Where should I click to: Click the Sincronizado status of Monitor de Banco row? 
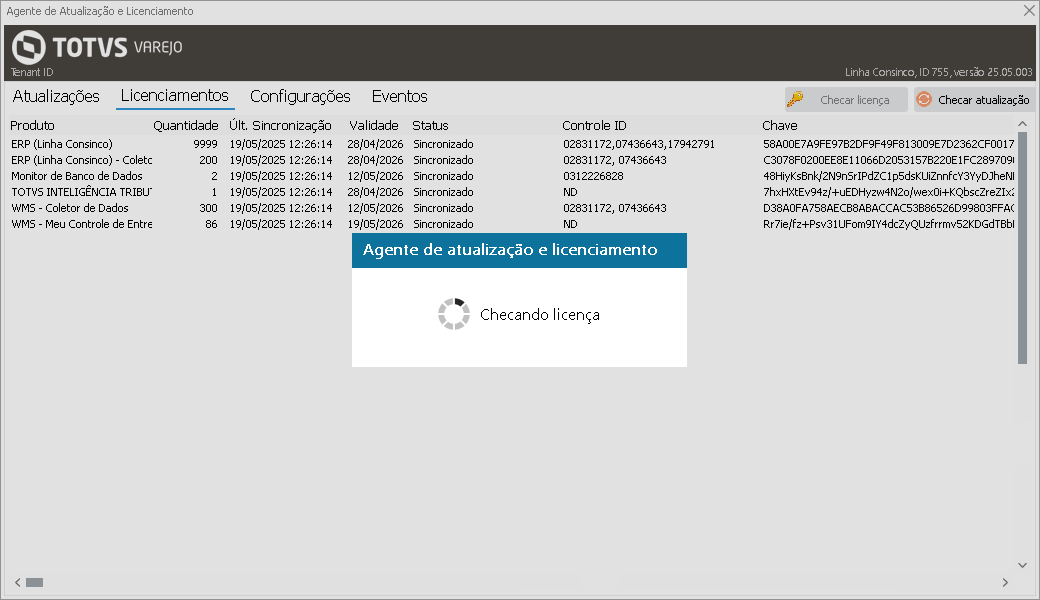(x=443, y=176)
